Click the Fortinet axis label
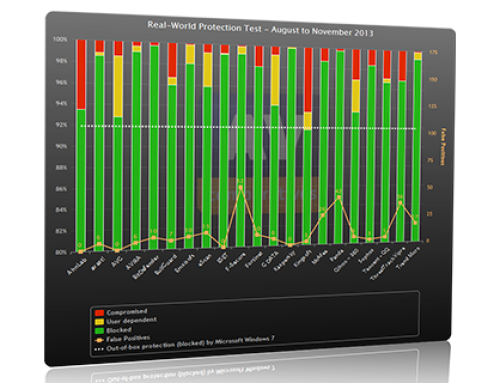The height and width of the screenshot is (383, 500). click(x=254, y=260)
